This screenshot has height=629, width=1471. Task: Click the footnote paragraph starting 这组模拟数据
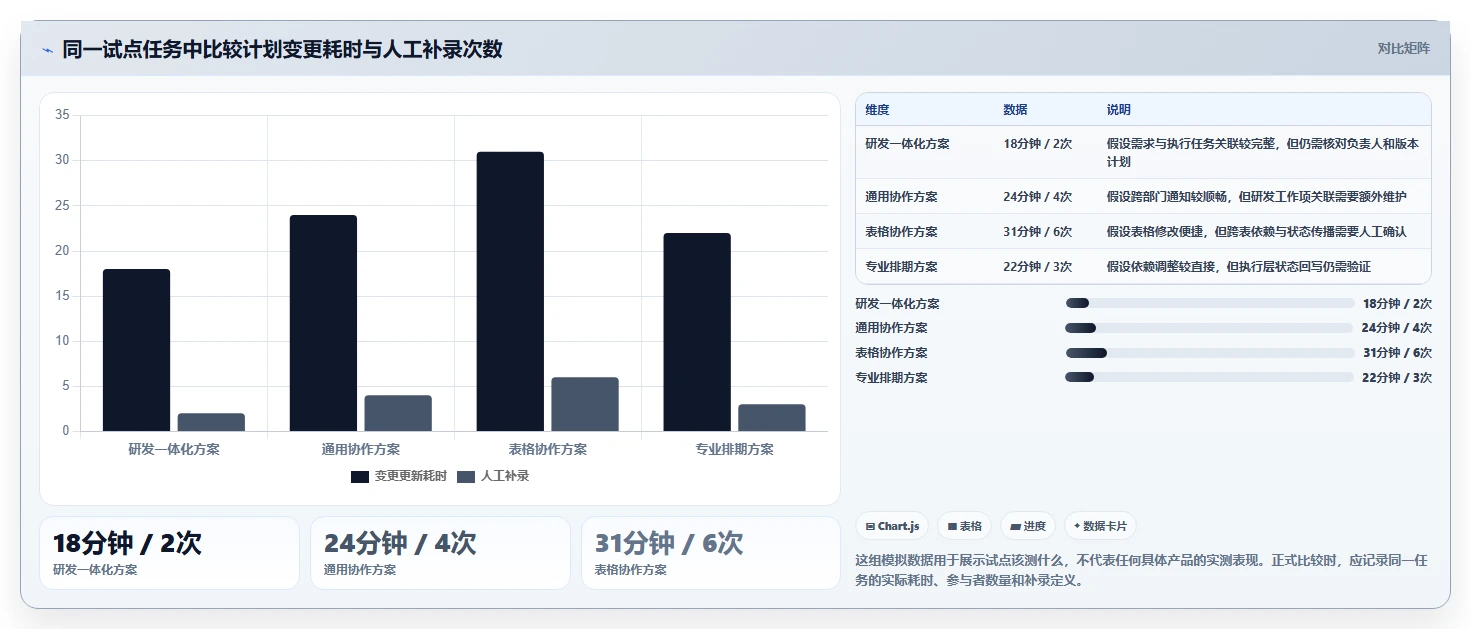pos(1143,570)
